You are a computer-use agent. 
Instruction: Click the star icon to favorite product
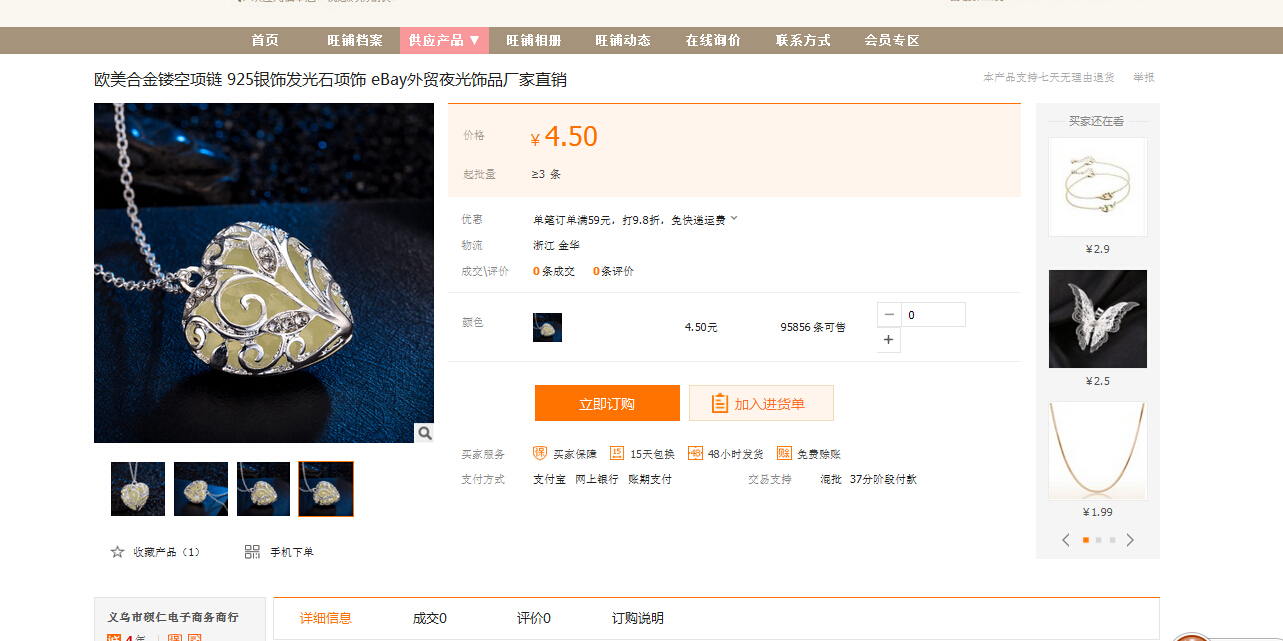tap(117, 552)
